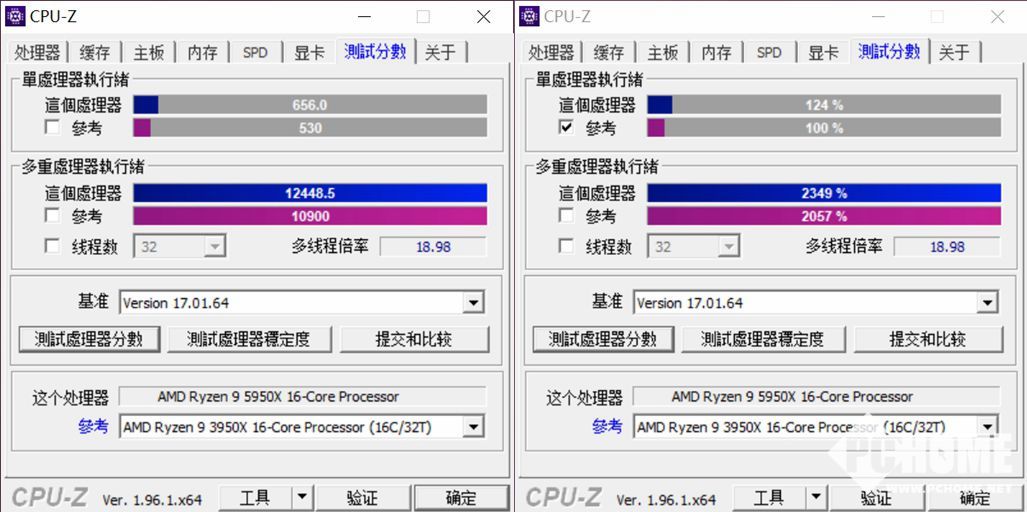Click 測試處理器分數 button in right window
The image size is (1027, 512).
pos(603,338)
